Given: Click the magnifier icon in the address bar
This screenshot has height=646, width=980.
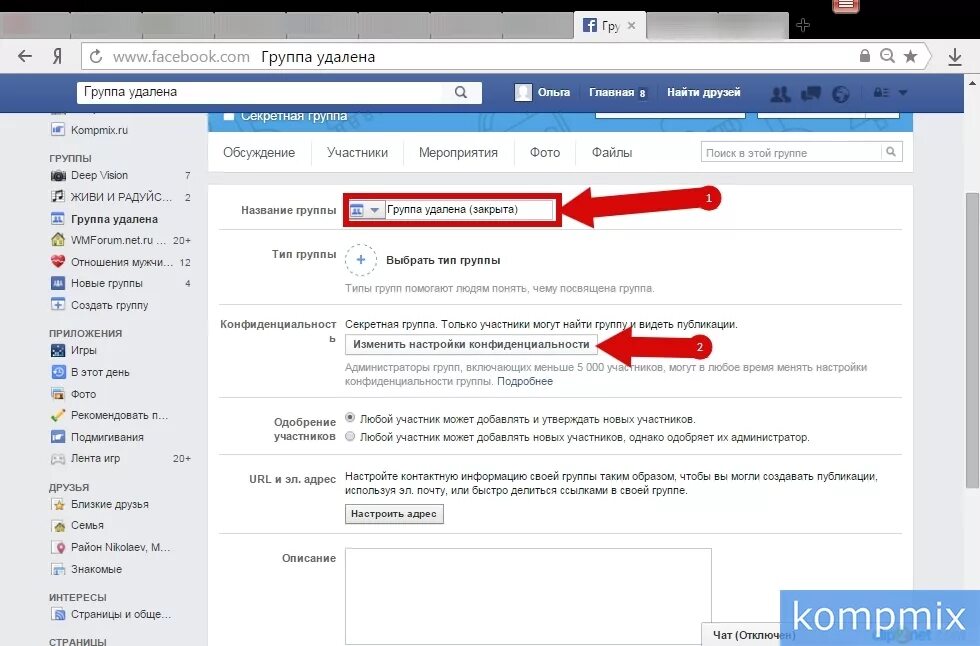Looking at the screenshot, I should tap(887, 56).
